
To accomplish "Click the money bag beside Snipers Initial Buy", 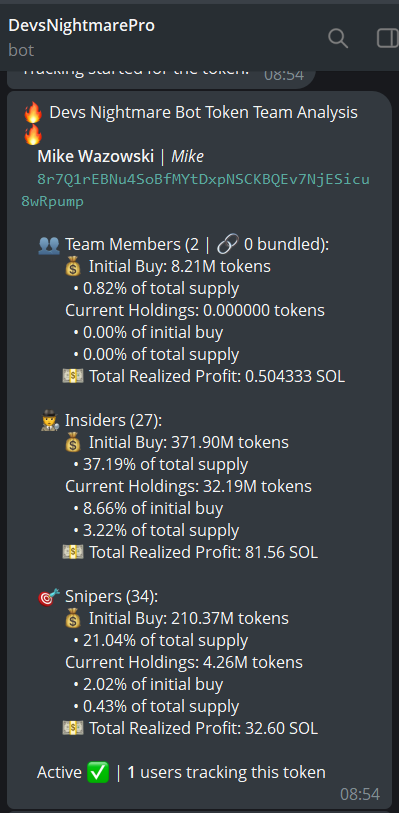I will pyautogui.click(x=74, y=619).
